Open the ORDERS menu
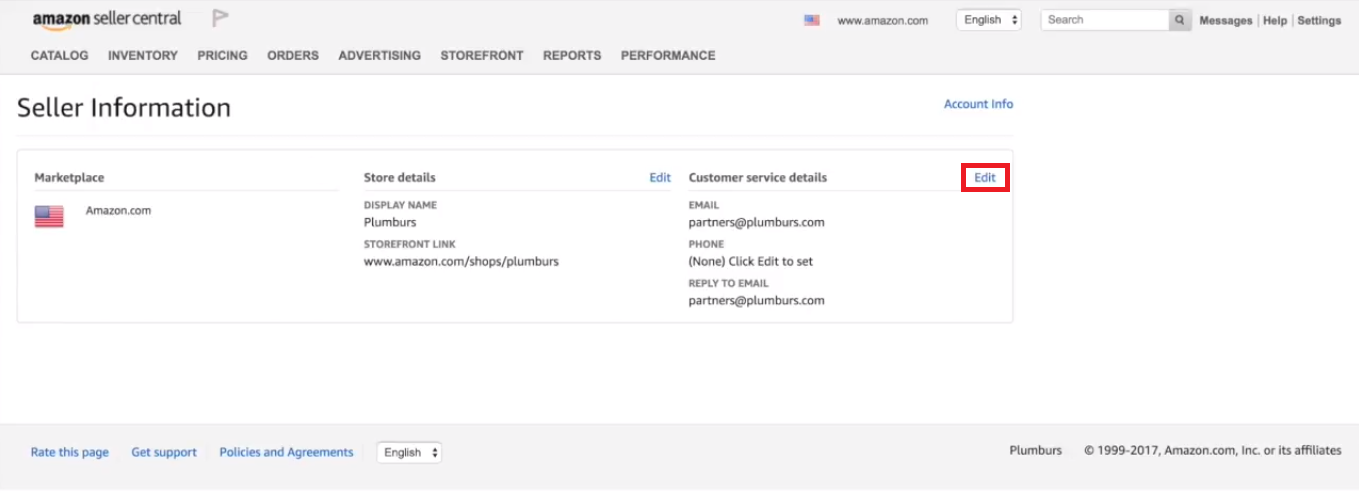The image size is (1359, 493). pos(293,56)
